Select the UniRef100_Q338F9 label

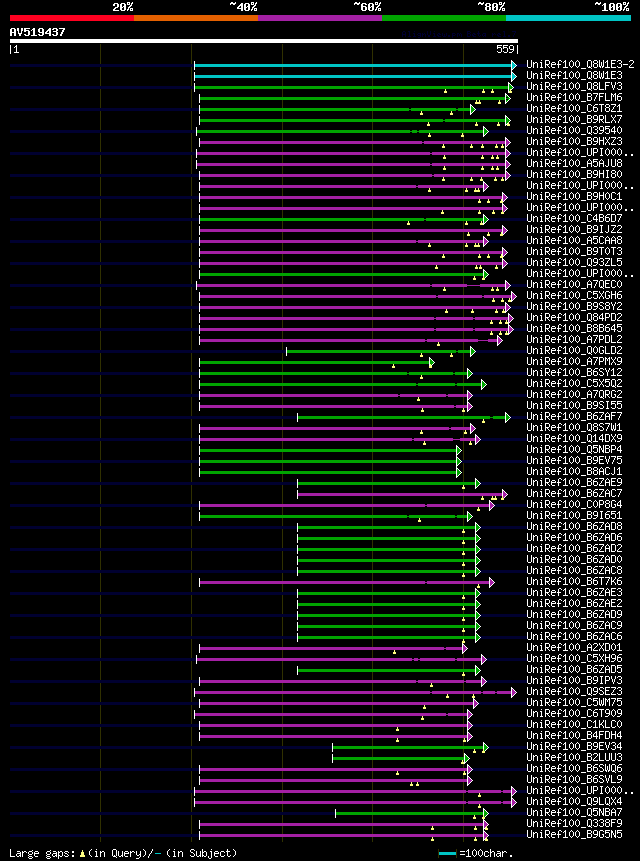coord(575,823)
